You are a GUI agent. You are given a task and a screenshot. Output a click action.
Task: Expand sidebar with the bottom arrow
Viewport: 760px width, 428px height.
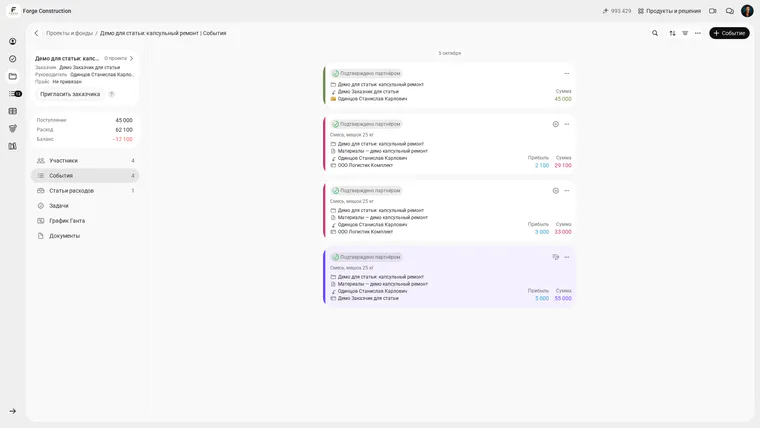pos(13,411)
